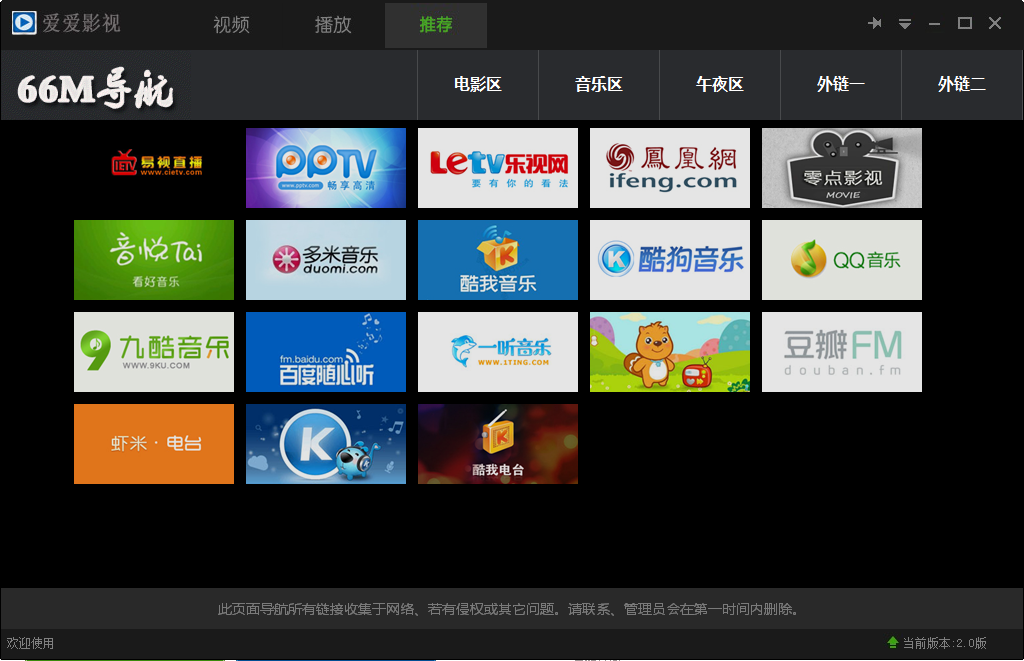Open the 午夜区 navigation section
This screenshot has width=1024, height=661.
click(720, 85)
